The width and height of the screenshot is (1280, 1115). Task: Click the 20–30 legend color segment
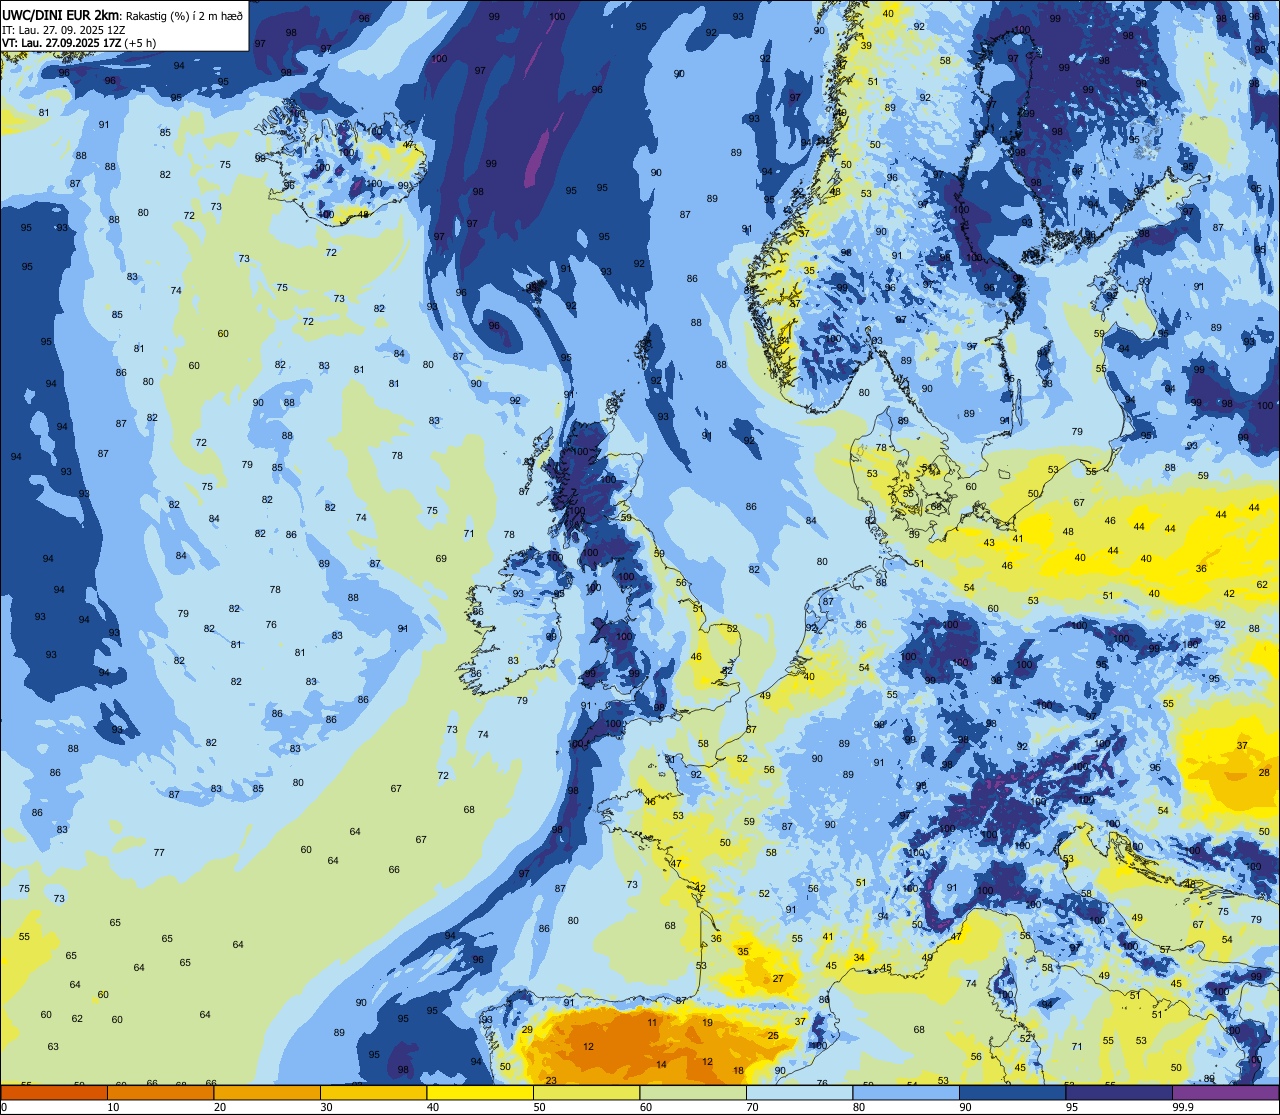[x=267, y=1092]
